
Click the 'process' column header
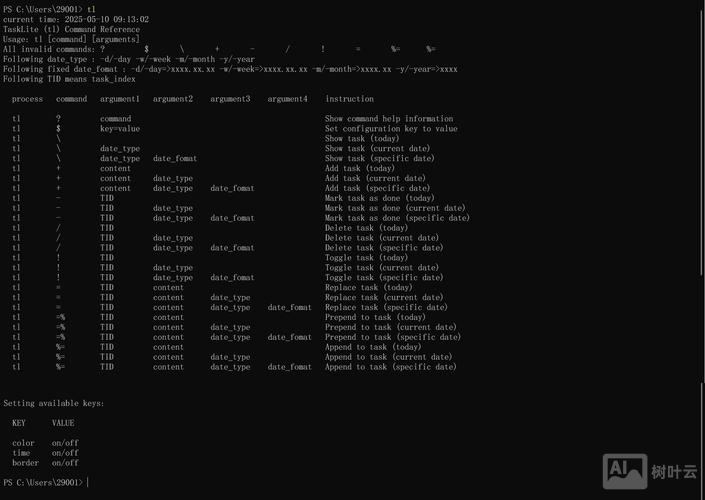[x=27, y=99]
